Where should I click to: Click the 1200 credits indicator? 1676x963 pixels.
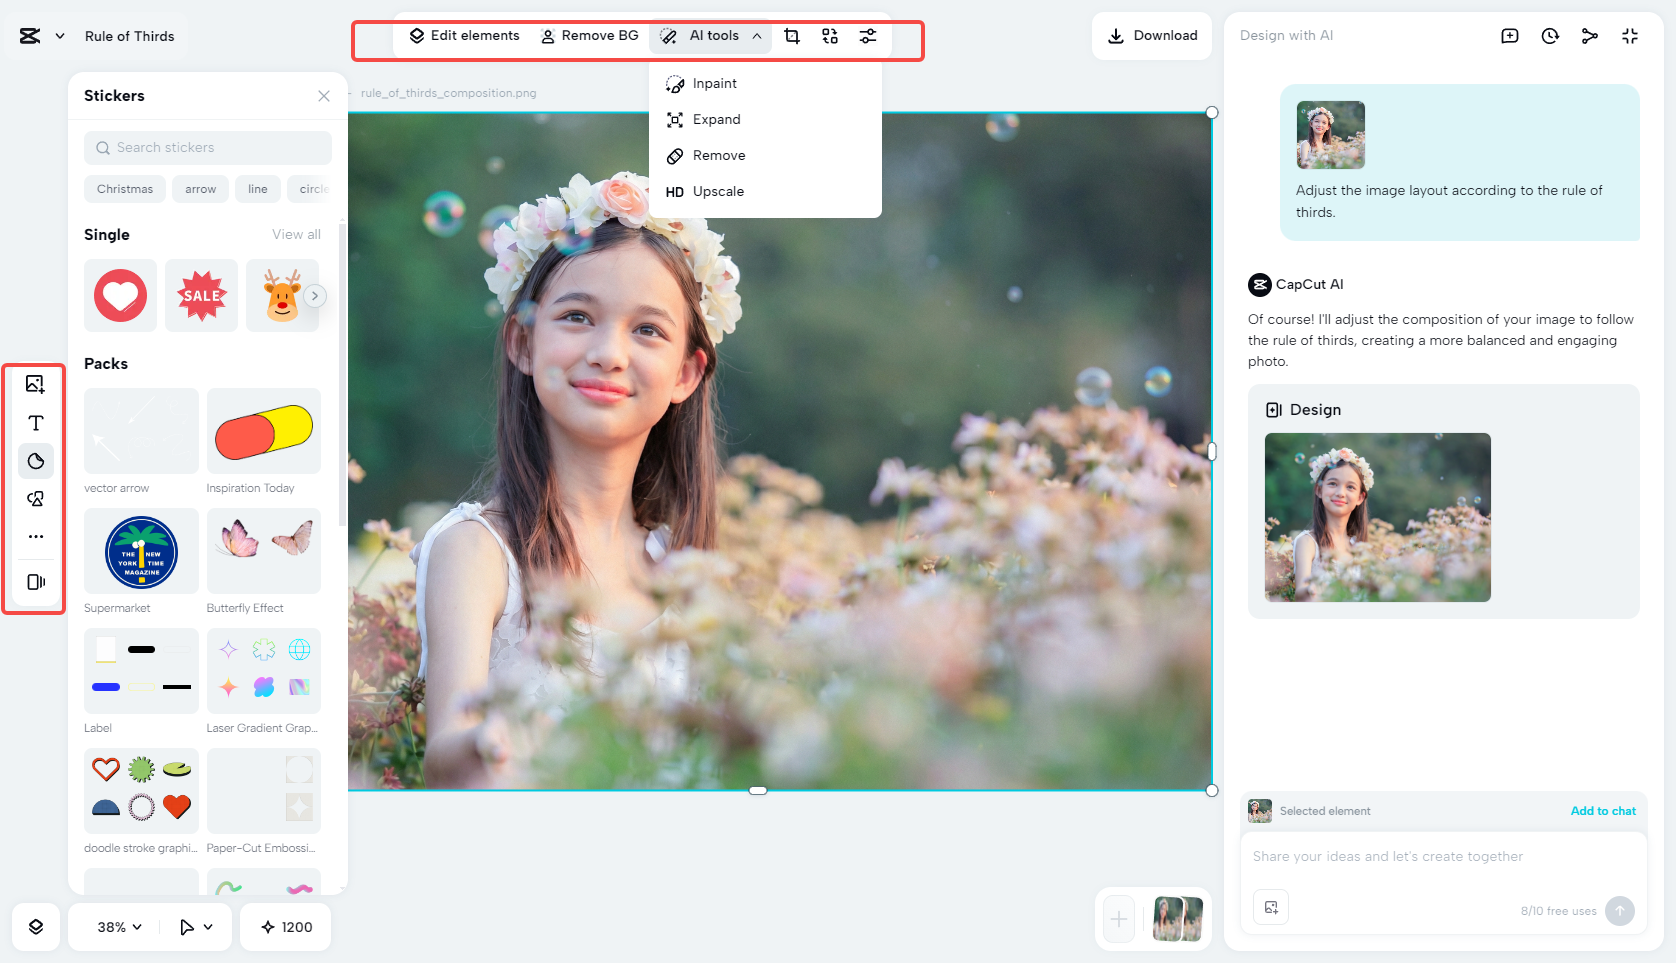286,927
